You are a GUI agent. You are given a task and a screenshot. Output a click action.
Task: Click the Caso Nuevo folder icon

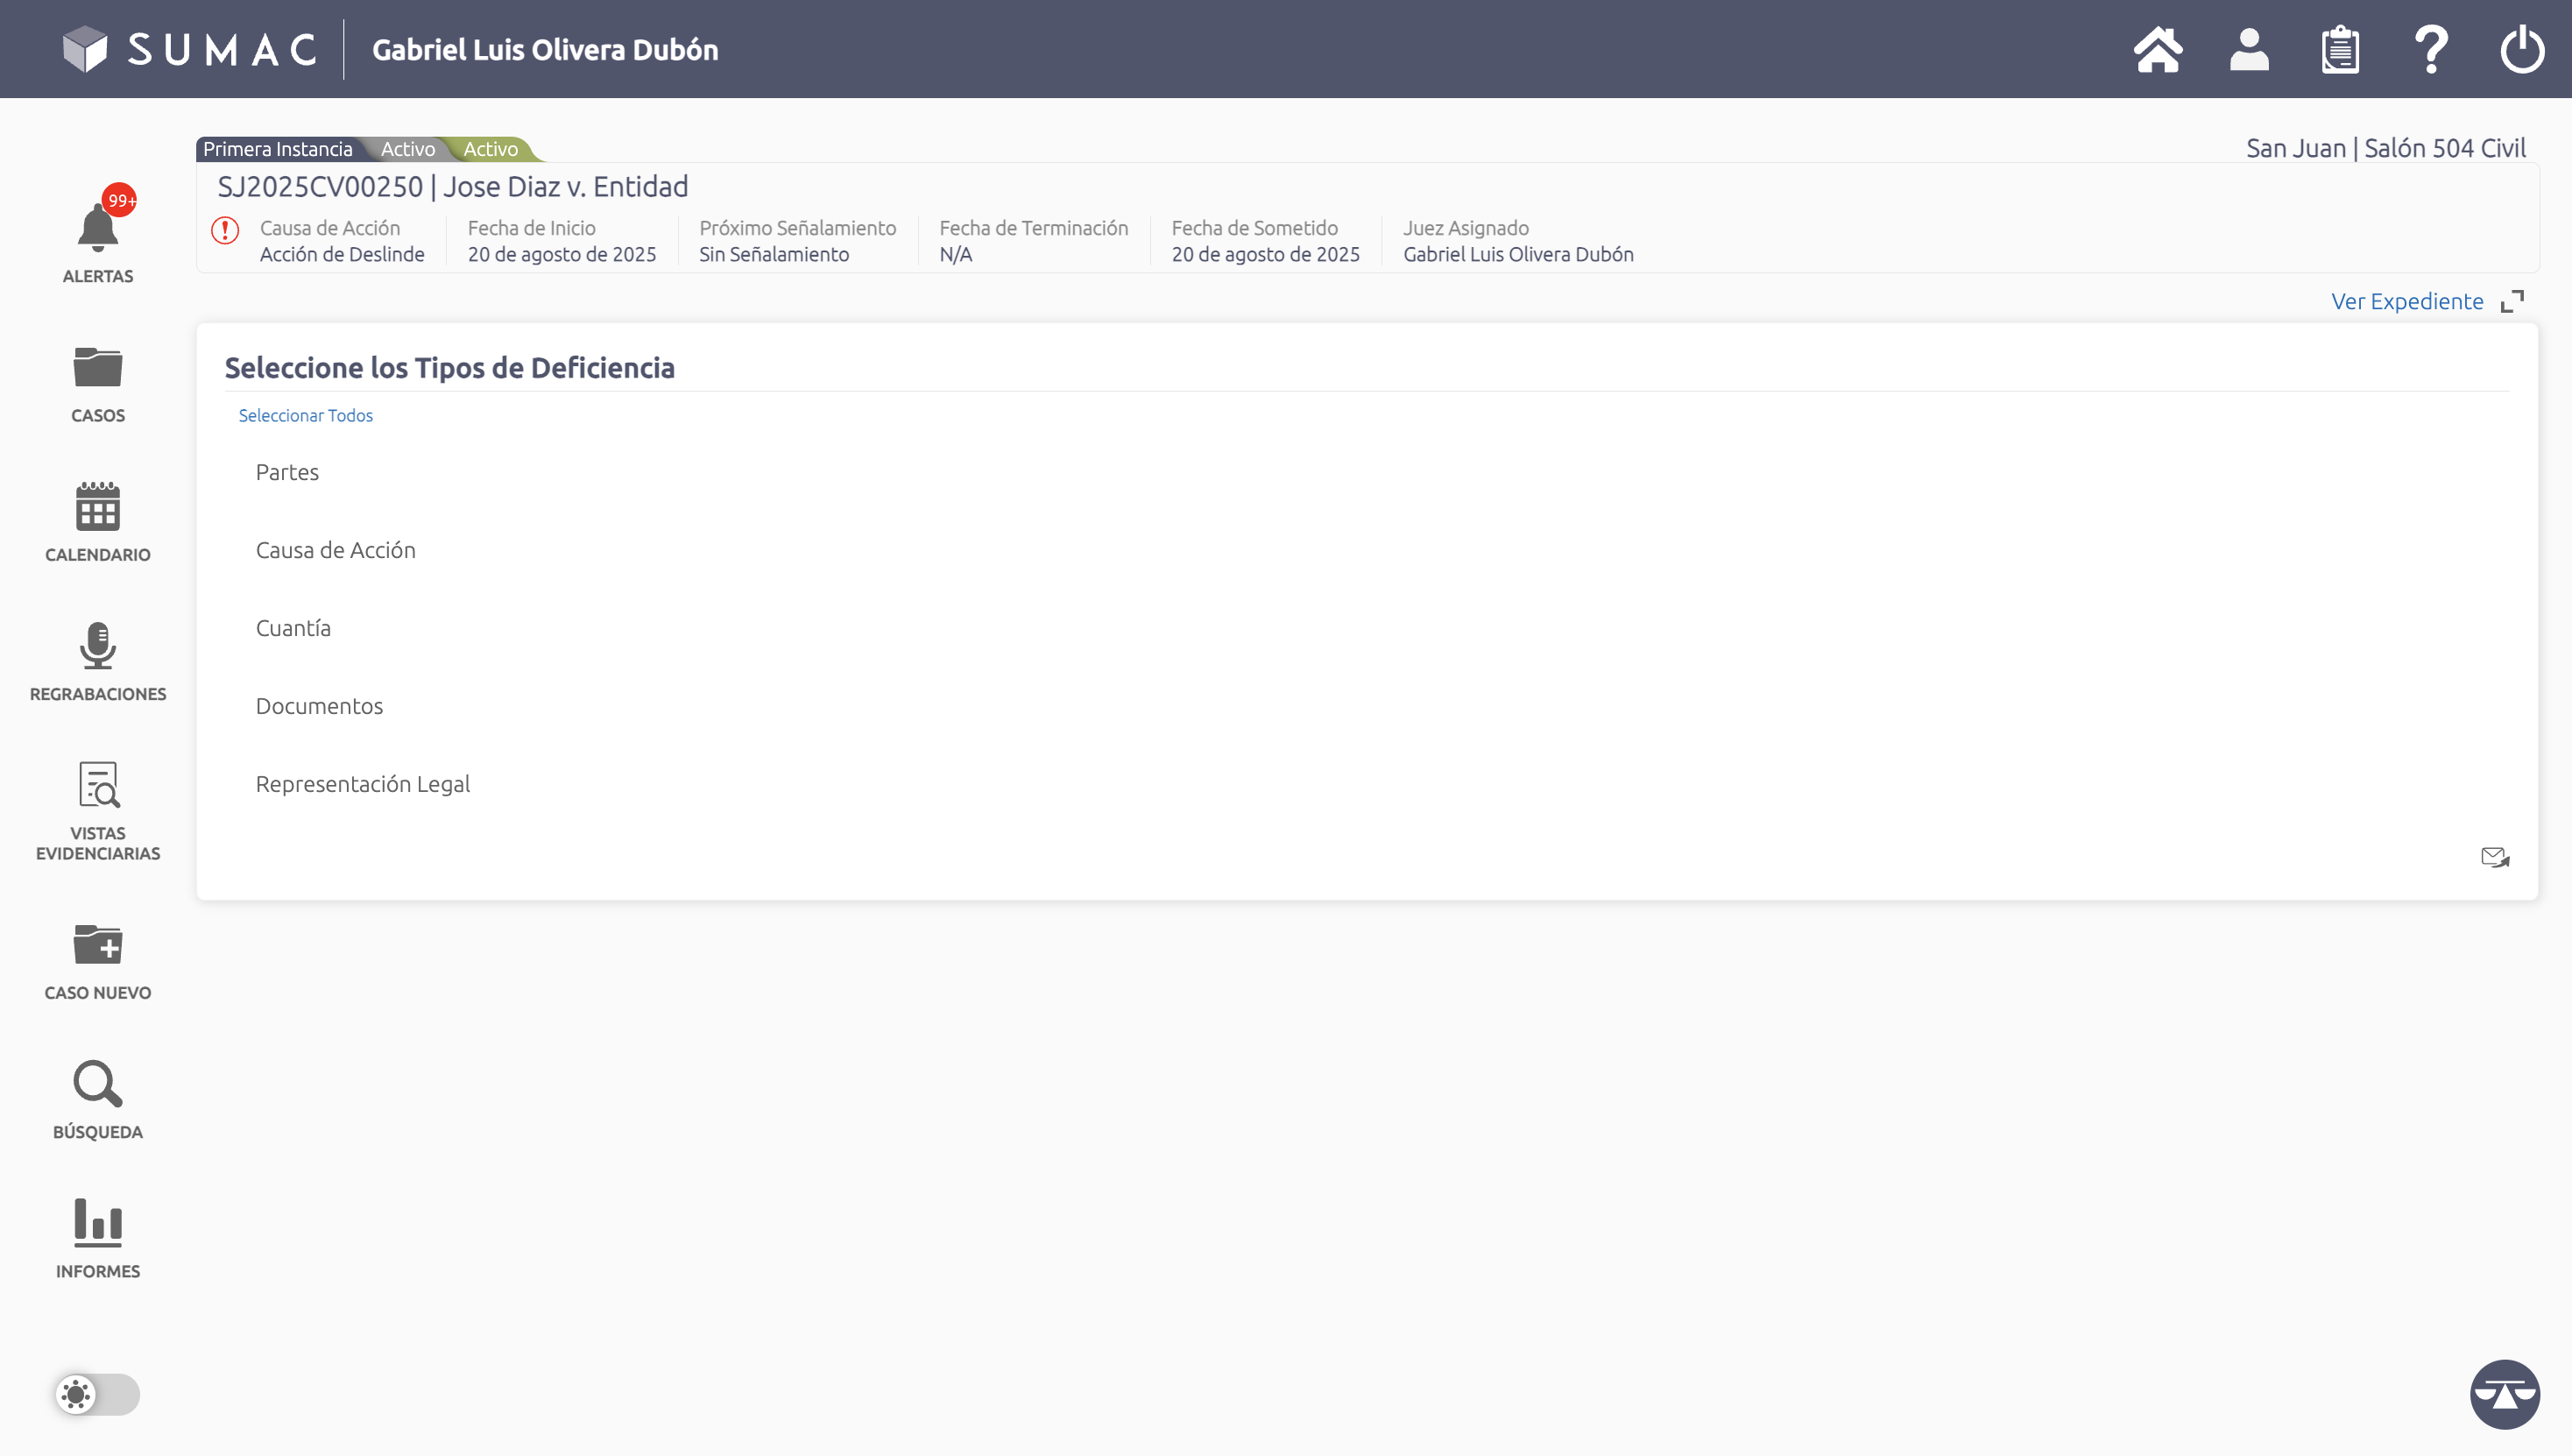(x=98, y=944)
